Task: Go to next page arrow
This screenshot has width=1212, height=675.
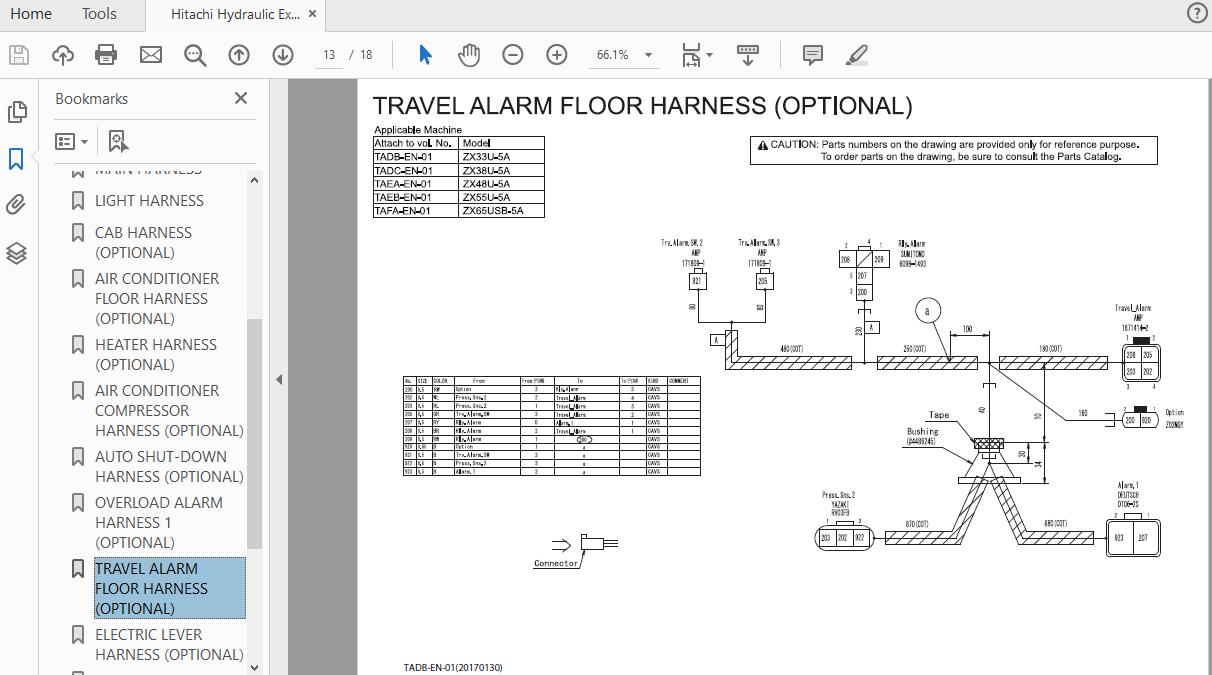Action: [283, 55]
